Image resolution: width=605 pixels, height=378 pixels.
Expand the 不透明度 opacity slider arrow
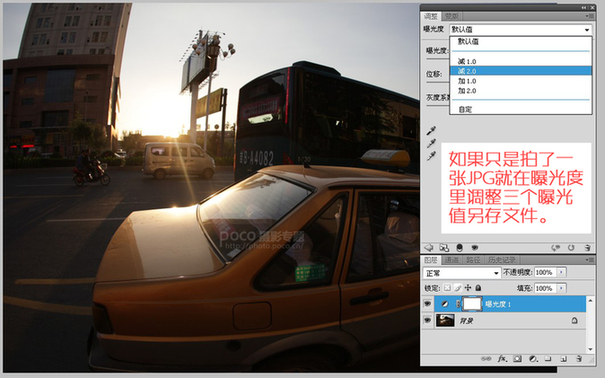(x=561, y=272)
